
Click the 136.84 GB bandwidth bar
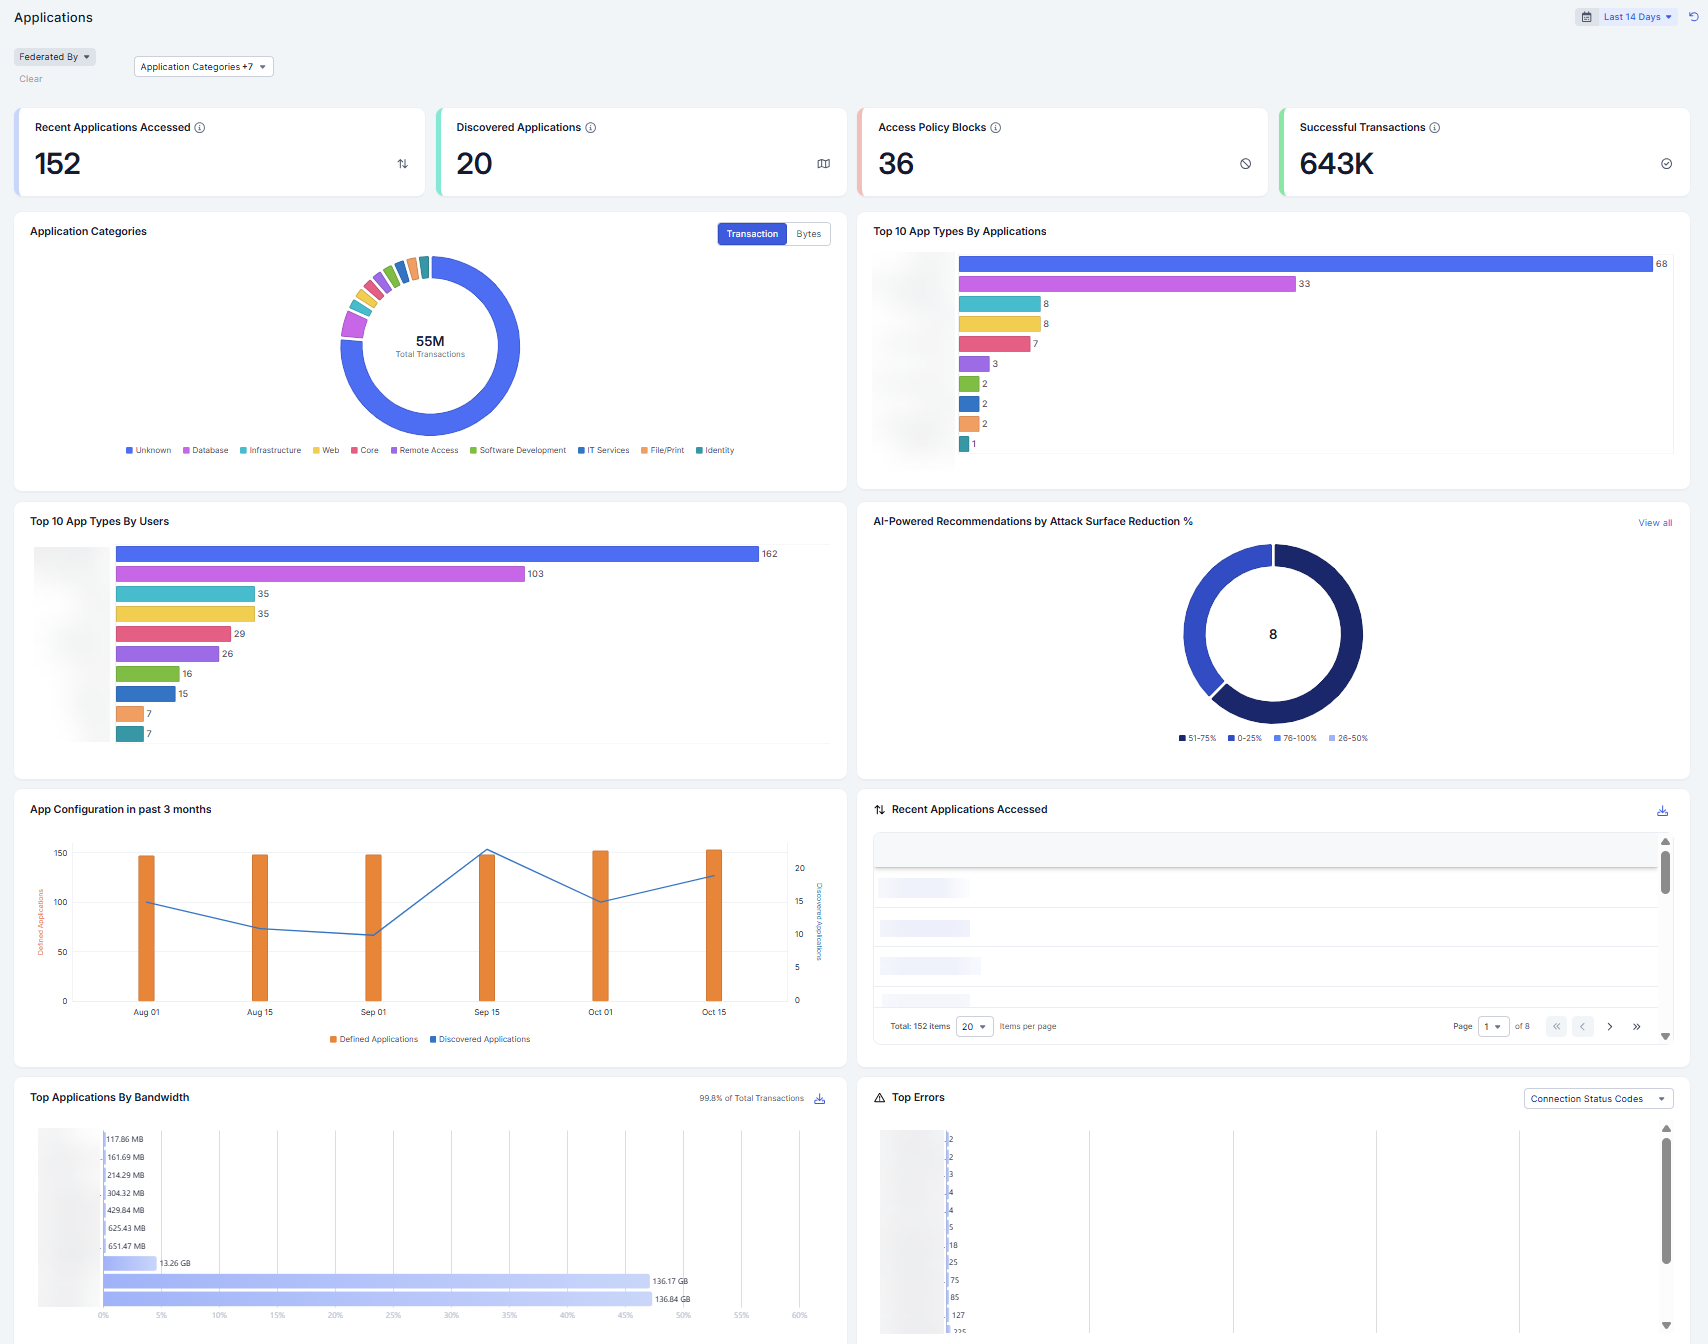tap(377, 1299)
